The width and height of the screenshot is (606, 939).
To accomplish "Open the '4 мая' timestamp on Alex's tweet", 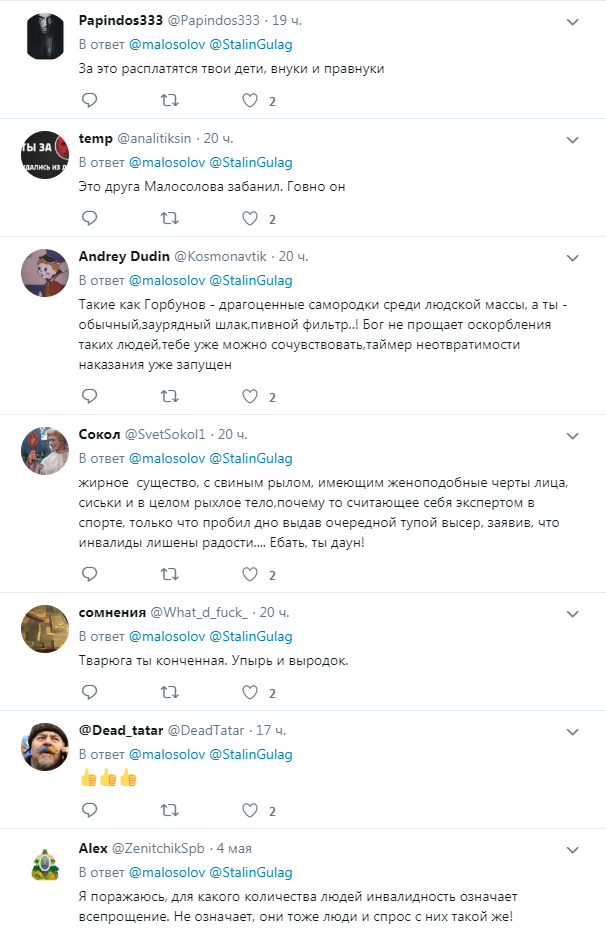I will 233,848.
